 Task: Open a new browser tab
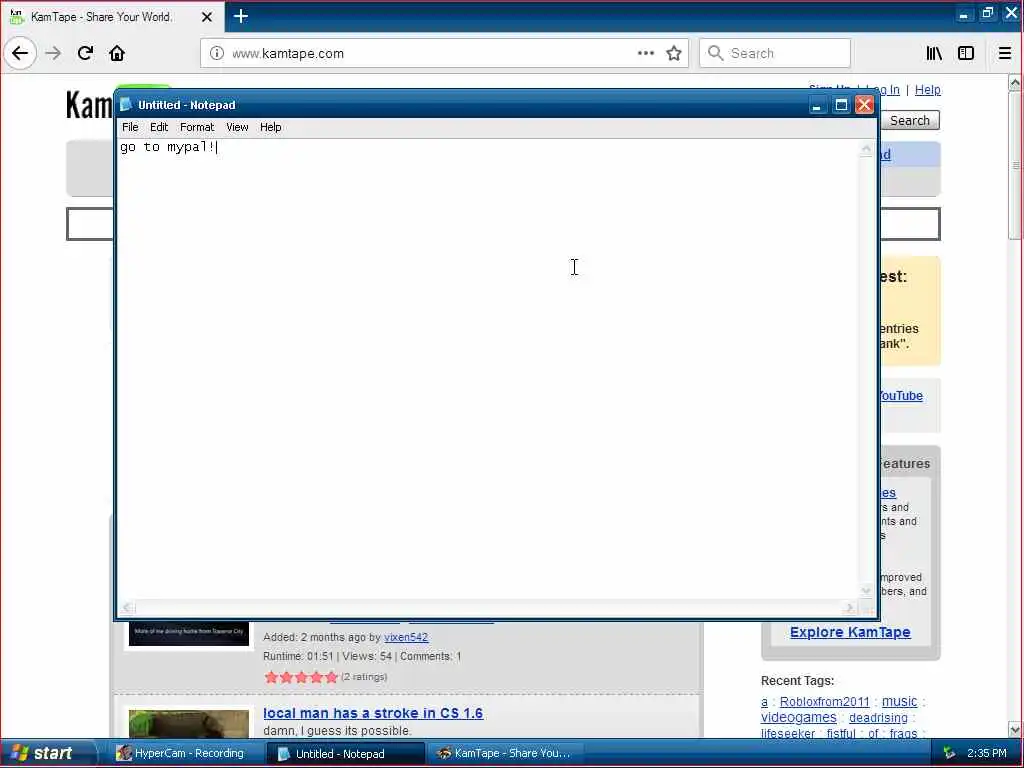click(240, 16)
